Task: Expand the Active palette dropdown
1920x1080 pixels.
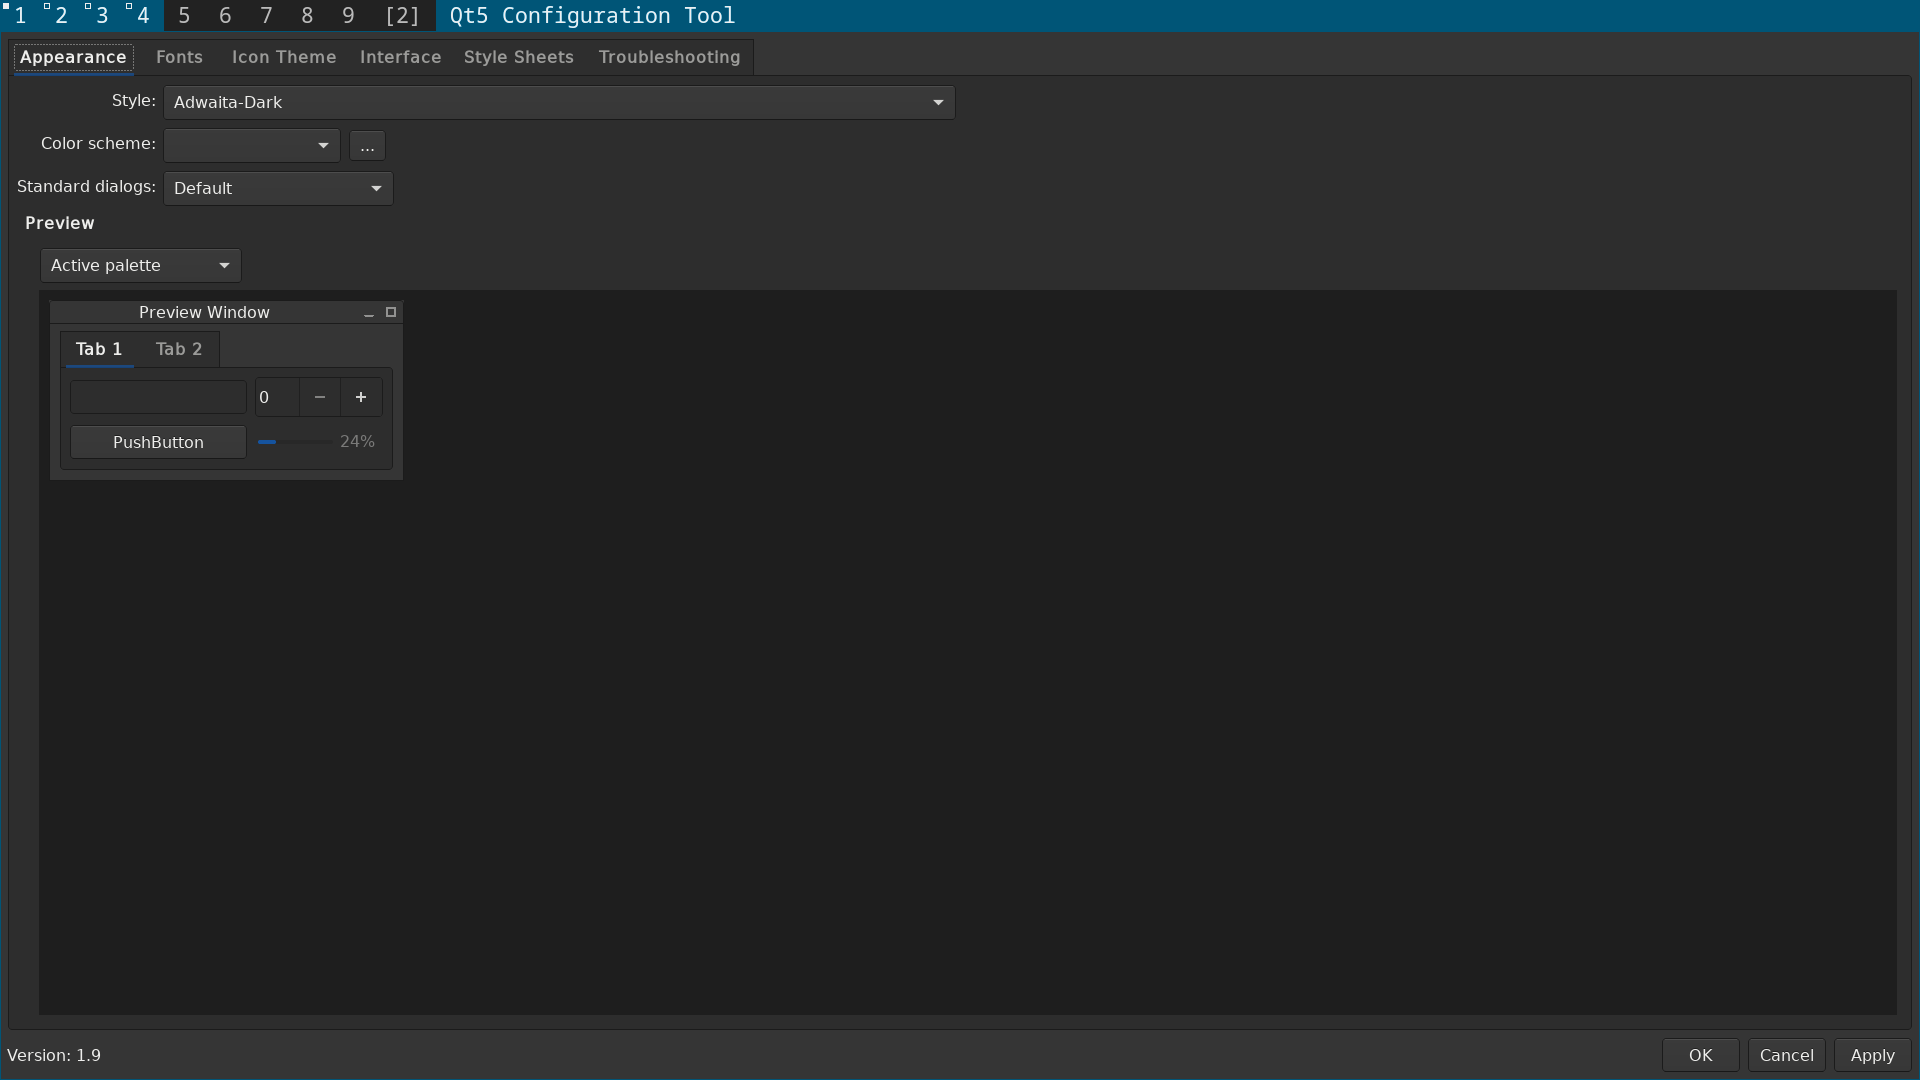Action: click(141, 265)
